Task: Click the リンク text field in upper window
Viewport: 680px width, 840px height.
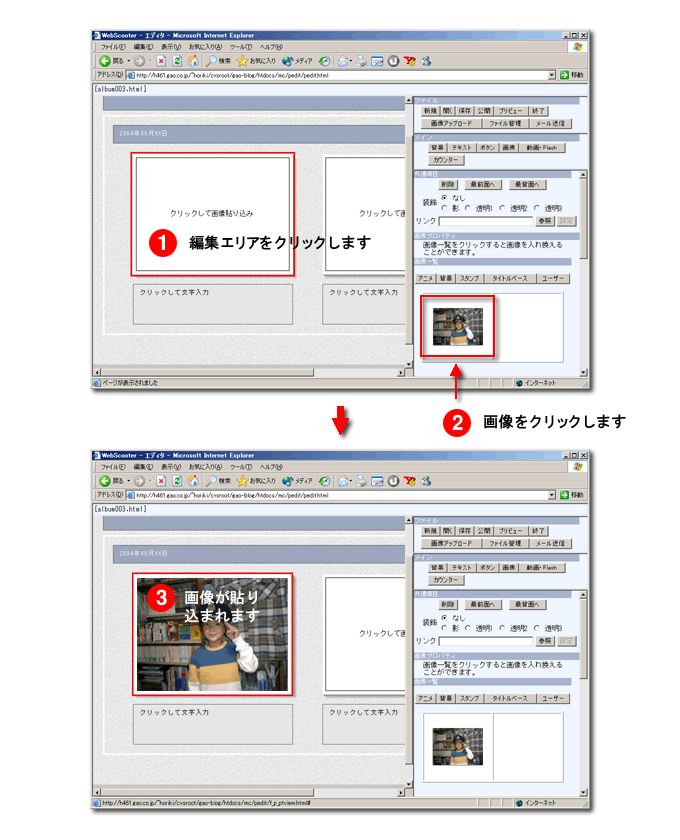Action: (x=486, y=221)
